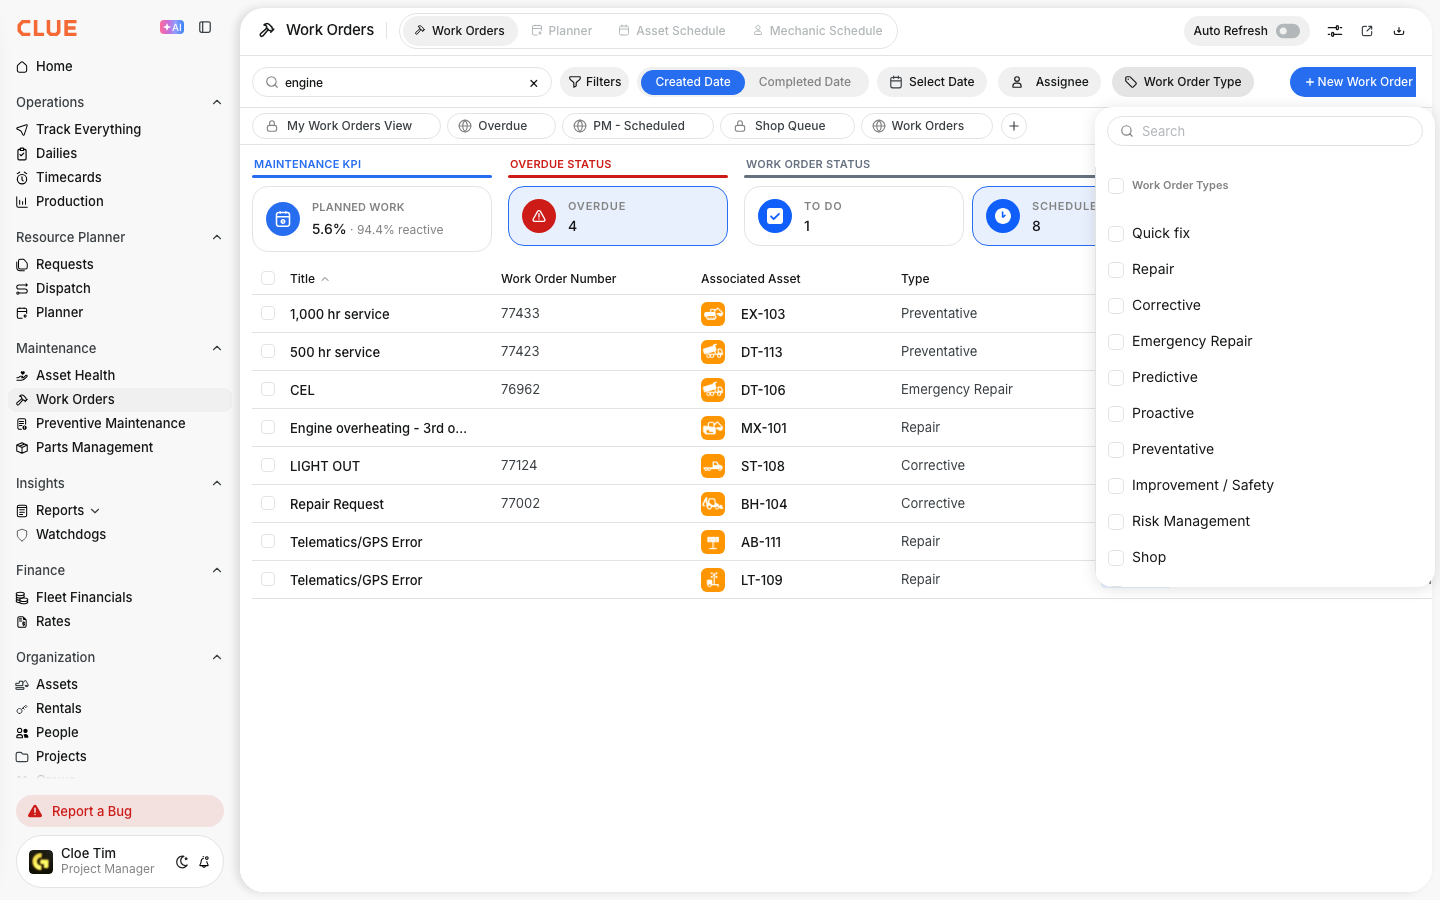1440x900 pixels.
Task: Collapse the Resource Planner section
Action: coord(217,237)
